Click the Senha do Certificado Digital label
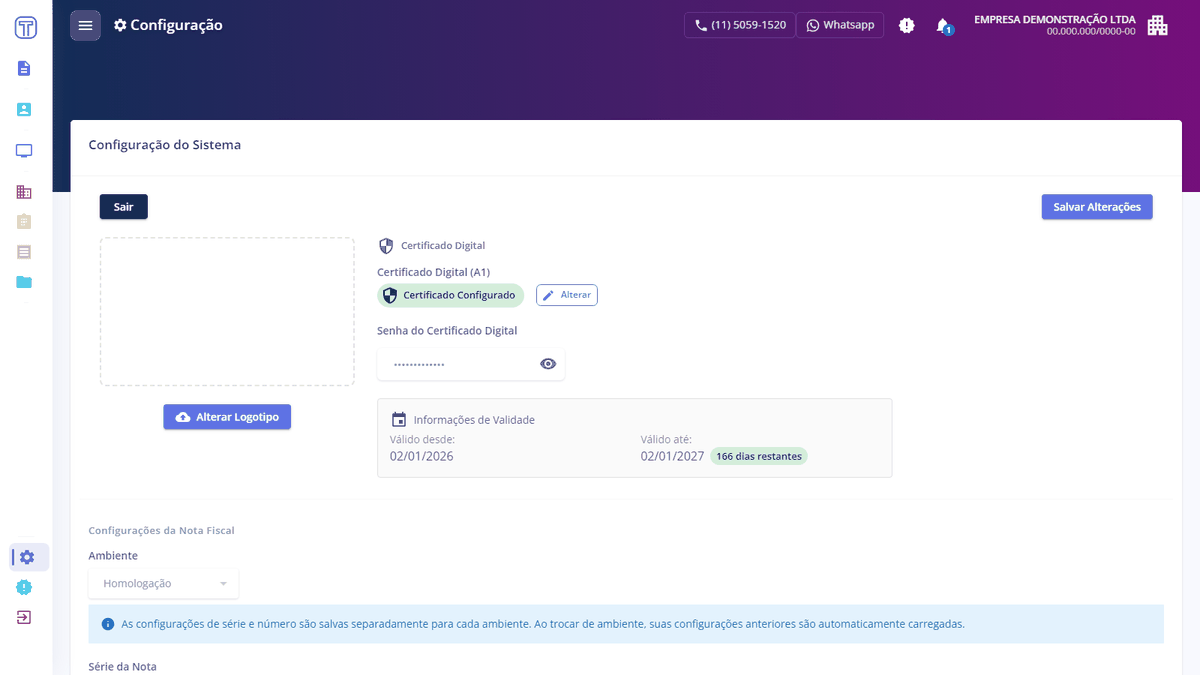The height and width of the screenshot is (675, 1200). (447, 331)
